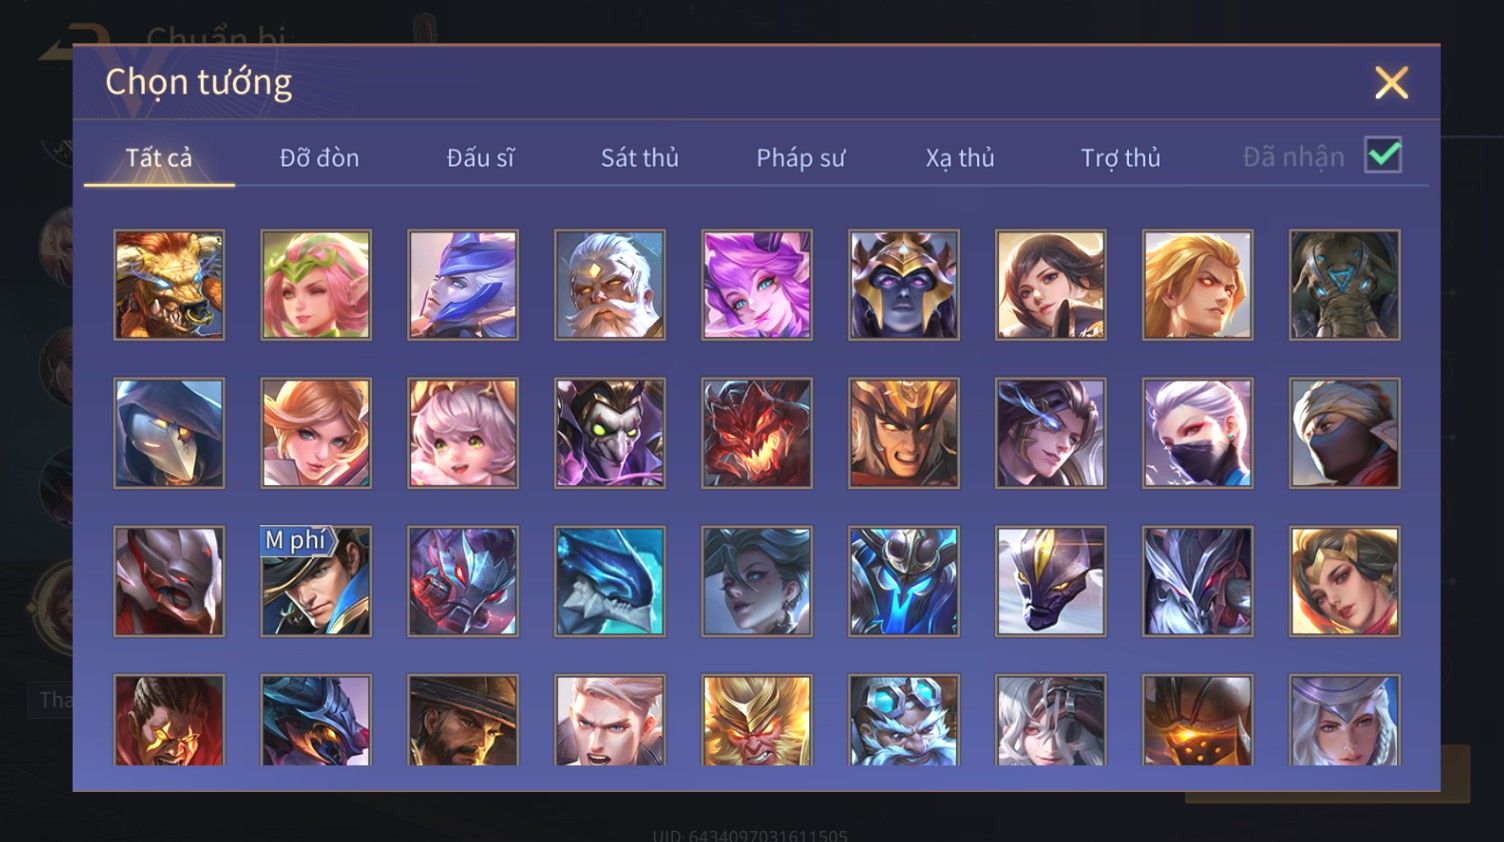Image resolution: width=1504 pixels, height=842 pixels.
Task: Choose the blue shark hero portrait
Action: pos(610,581)
